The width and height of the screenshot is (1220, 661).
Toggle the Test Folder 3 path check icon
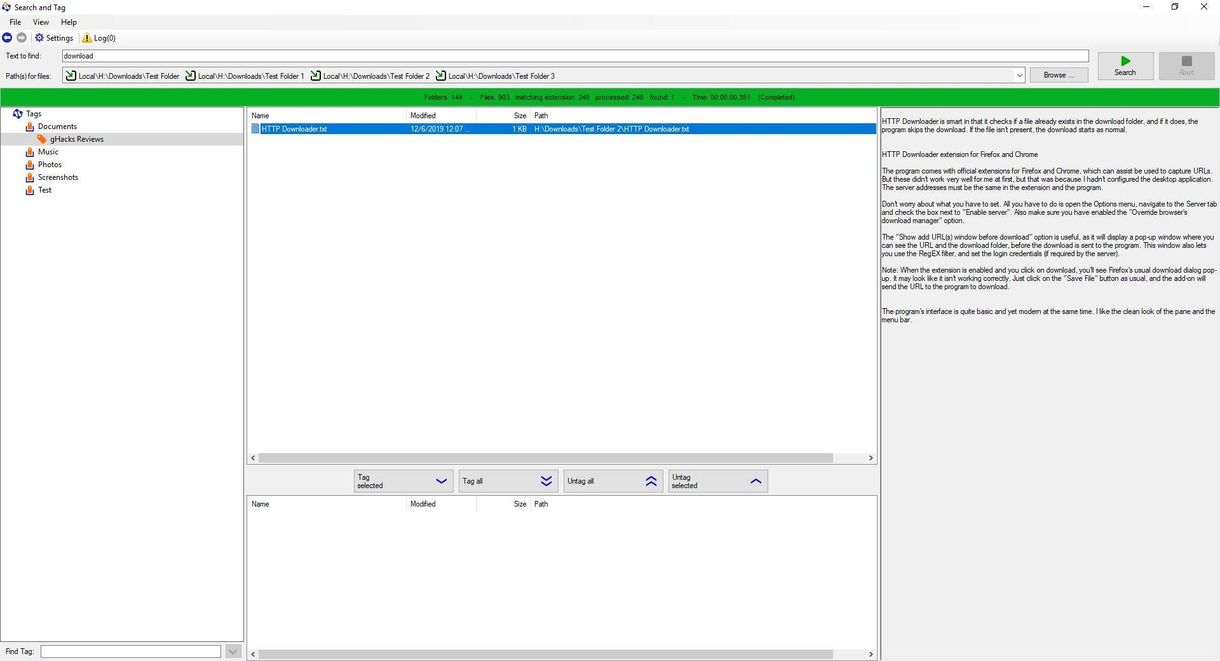click(440, 76)
